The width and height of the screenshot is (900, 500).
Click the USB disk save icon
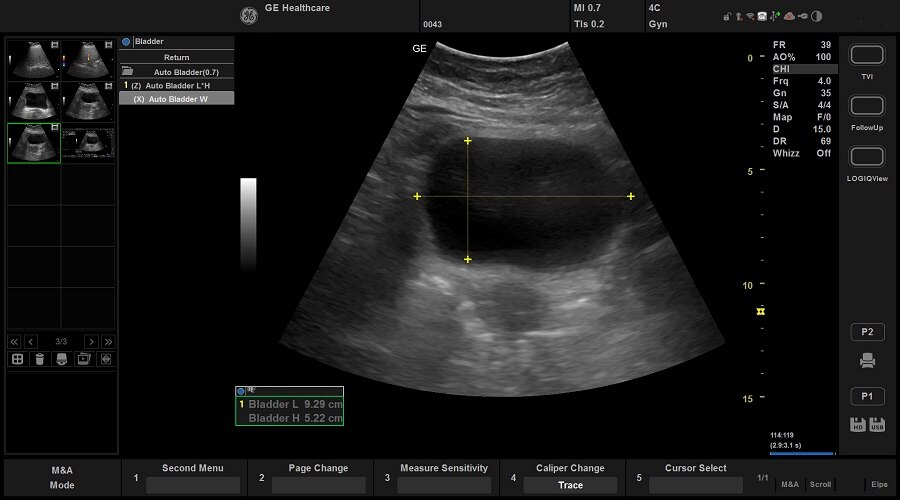pyautogui.click(x=876, y=424)
